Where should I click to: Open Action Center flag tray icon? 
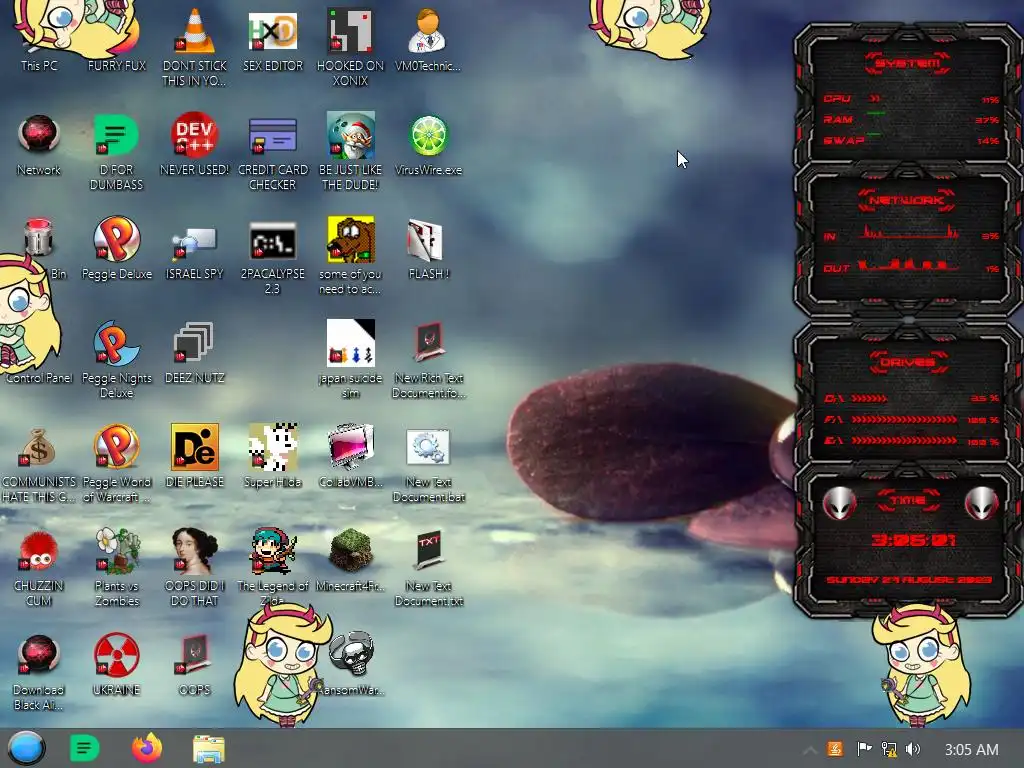(x=864, y=749)
